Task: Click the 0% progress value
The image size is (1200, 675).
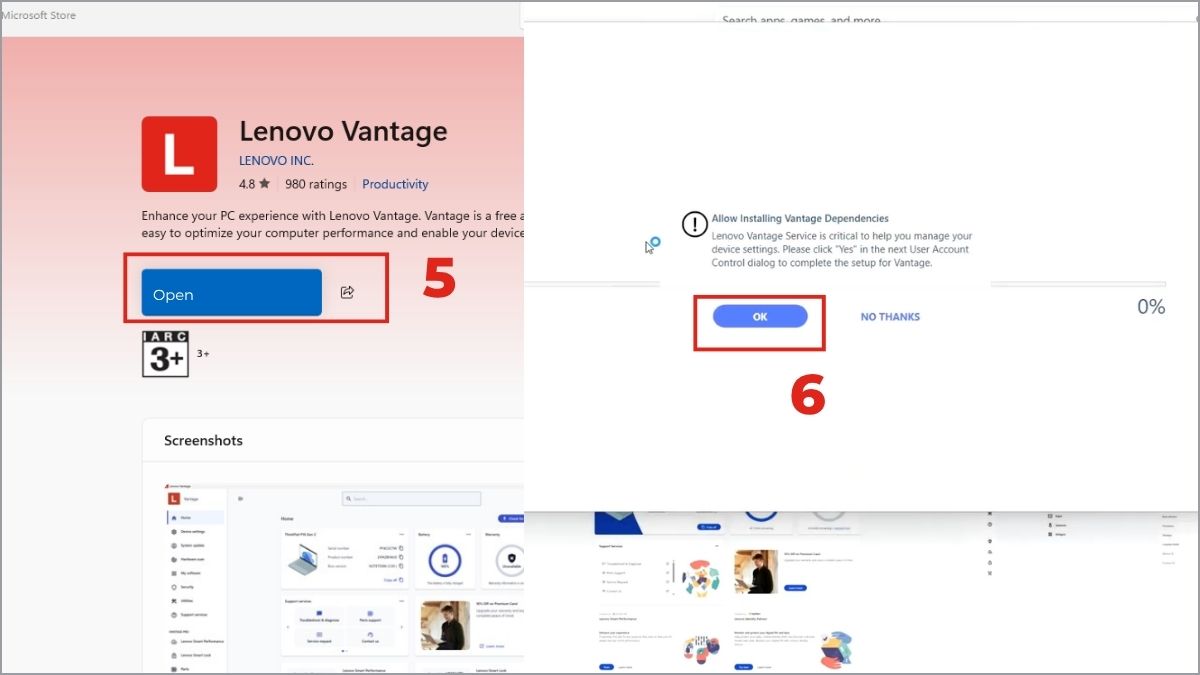Action: 1151,307
